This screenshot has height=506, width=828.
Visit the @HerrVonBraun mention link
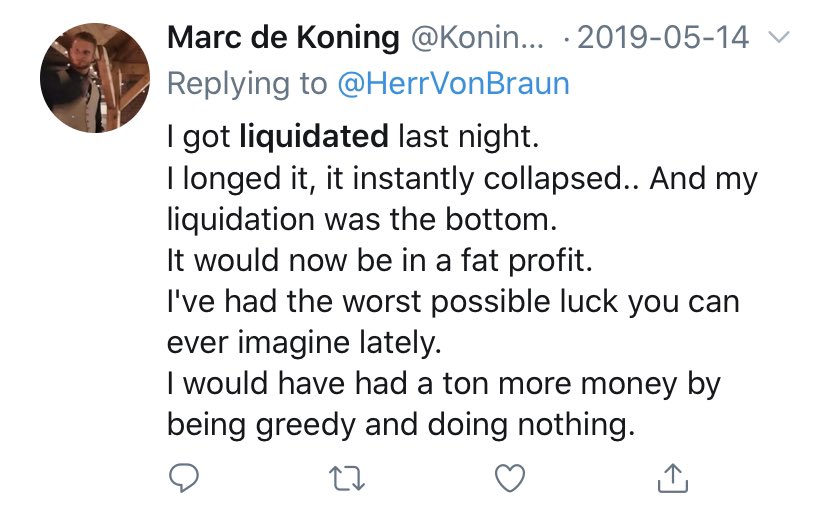pyautogui.click(x=454, y=83)
